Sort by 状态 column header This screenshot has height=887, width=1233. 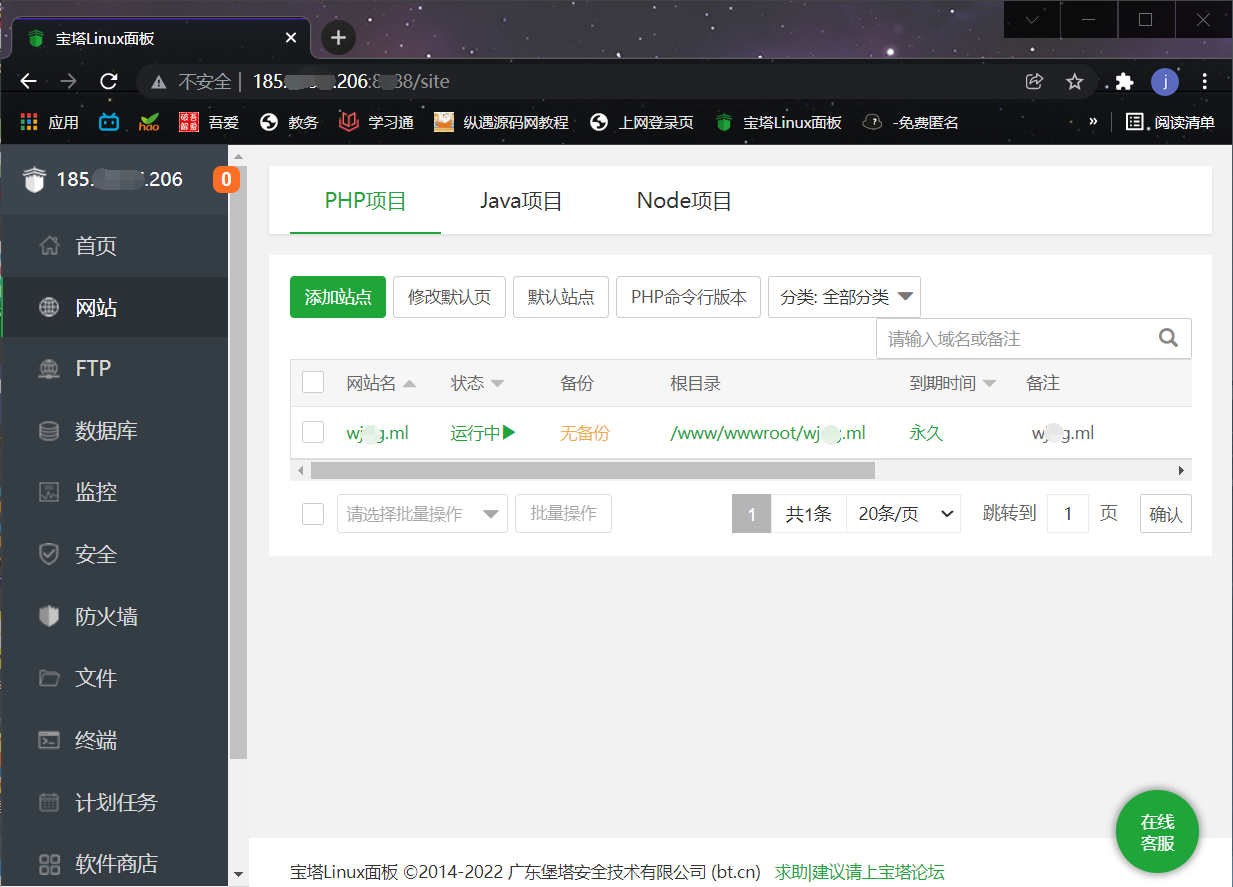(477, 383)
